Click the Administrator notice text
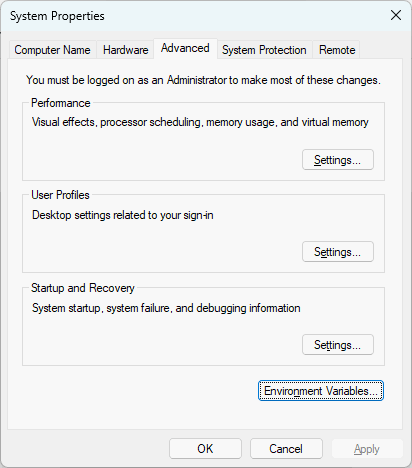 coord(203,80)
